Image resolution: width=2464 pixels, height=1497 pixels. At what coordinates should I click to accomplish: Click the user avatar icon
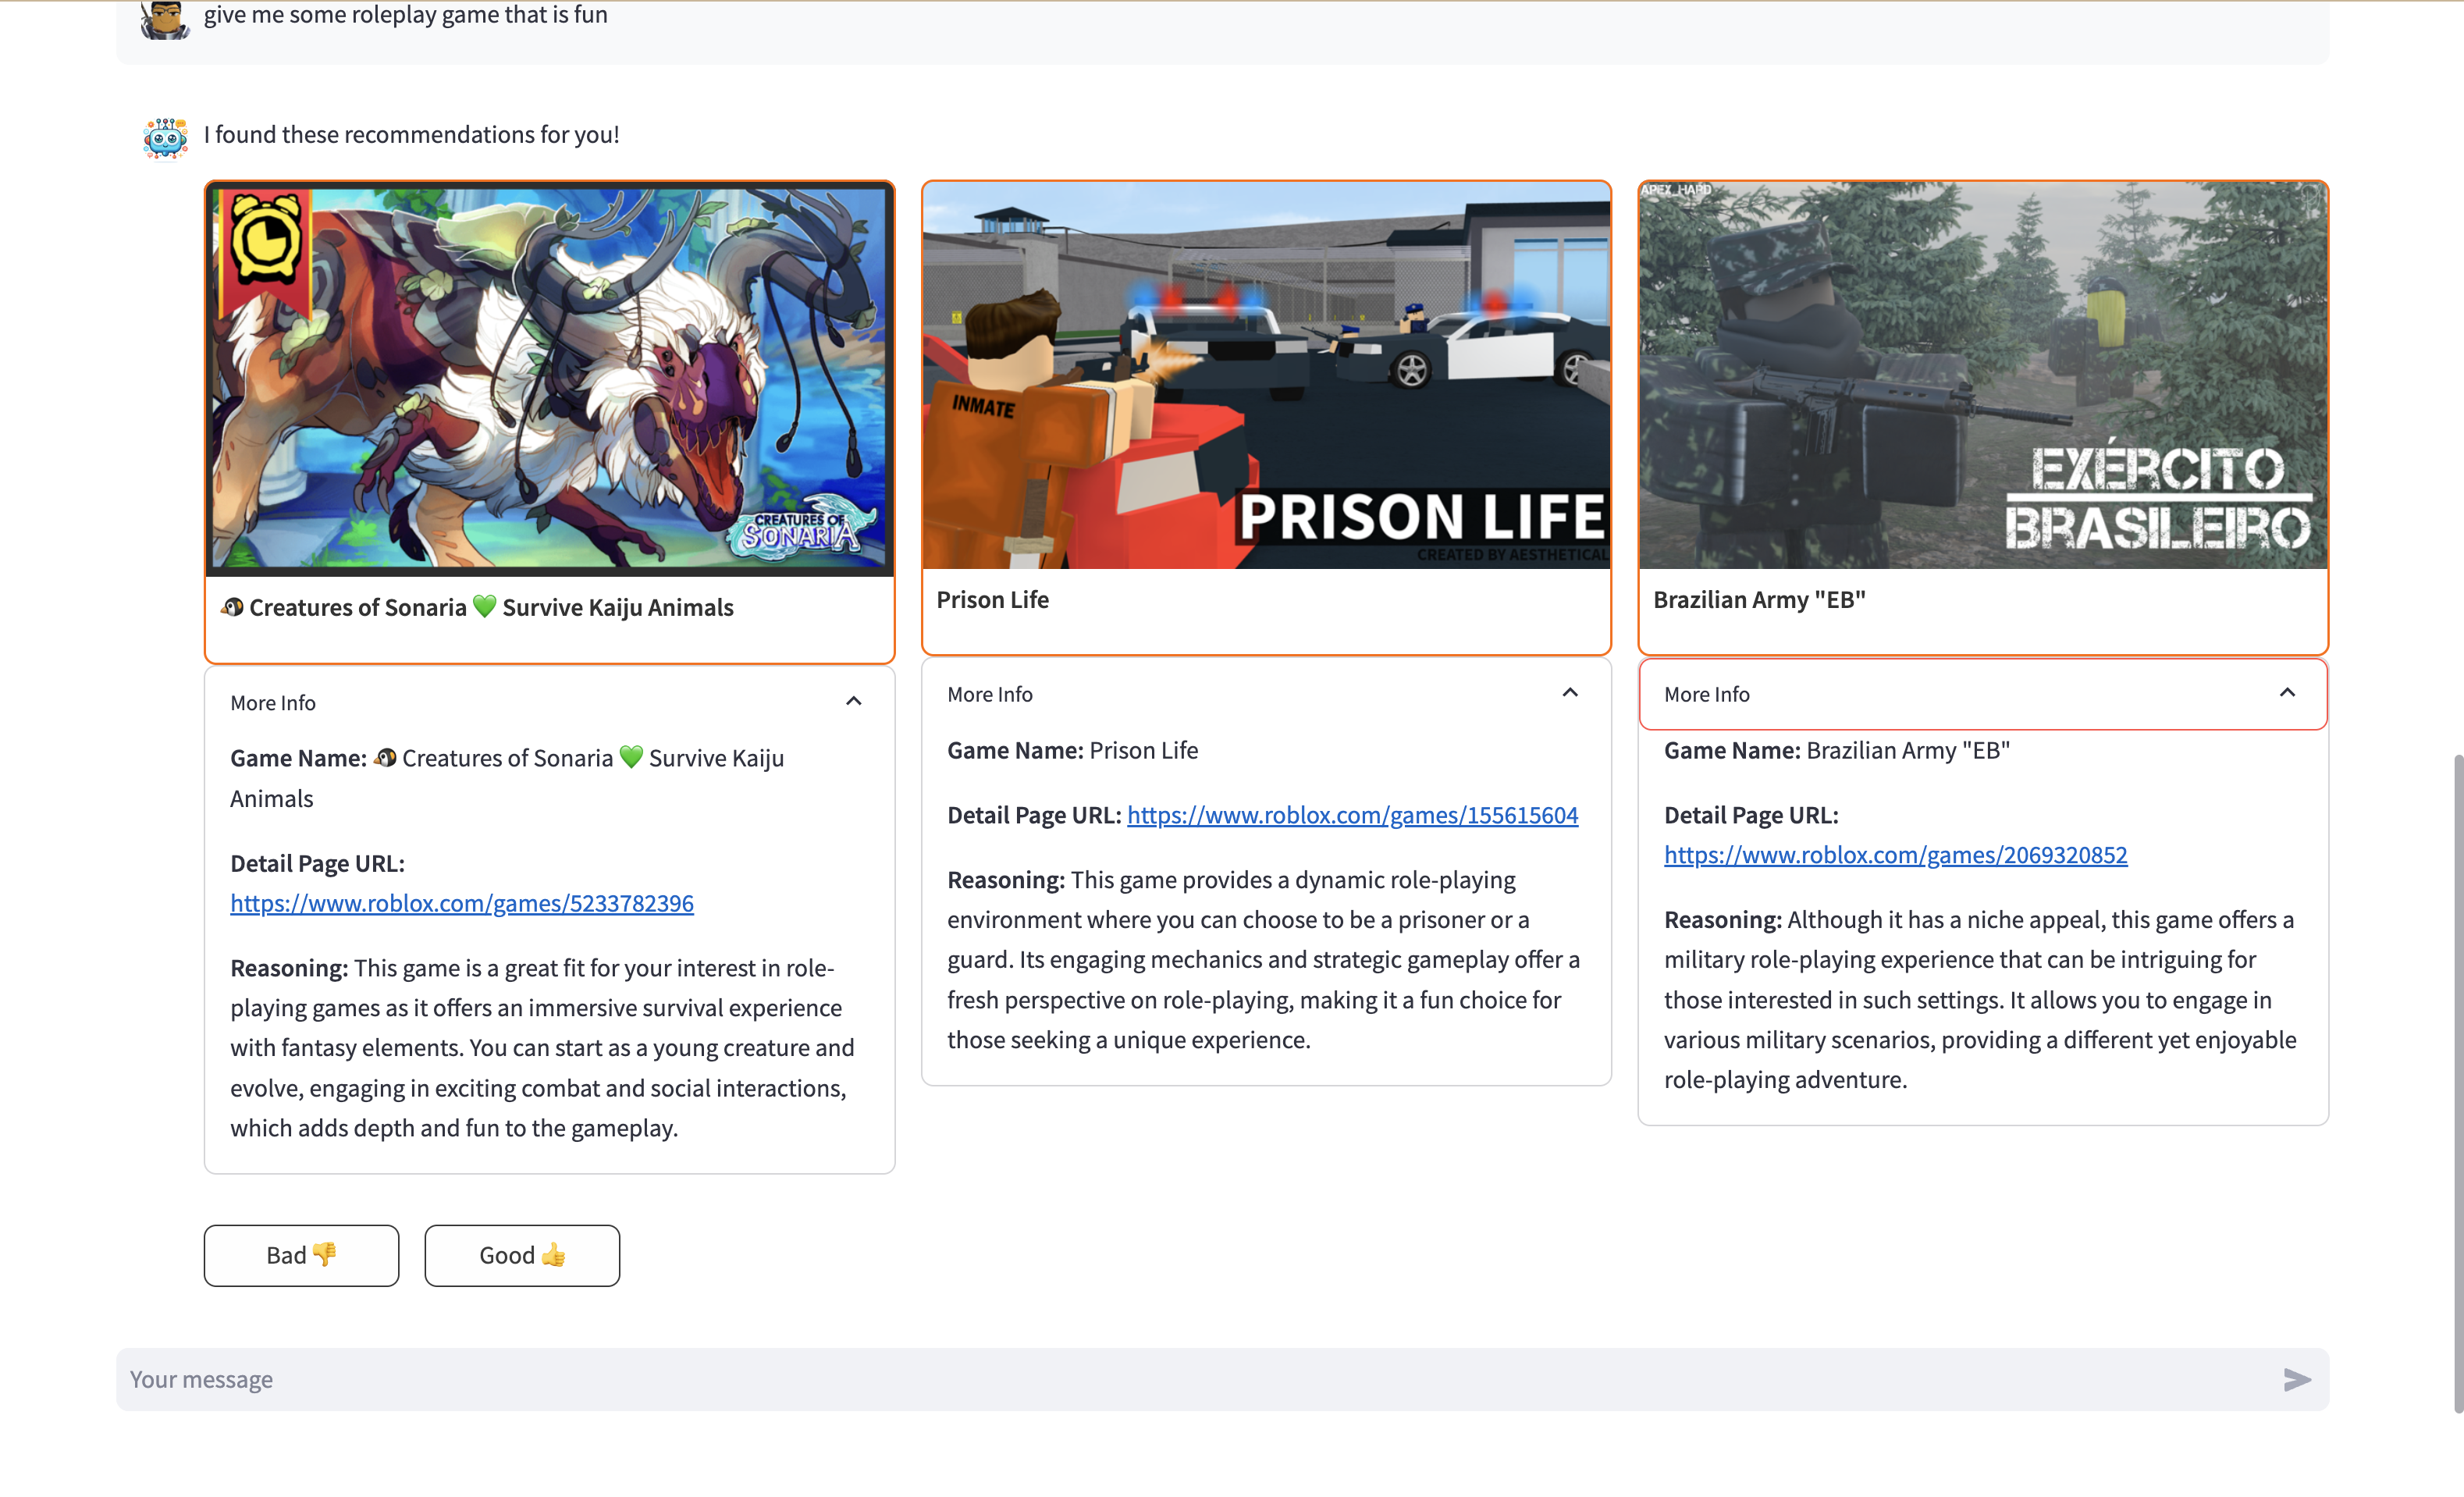coord(165,19)
